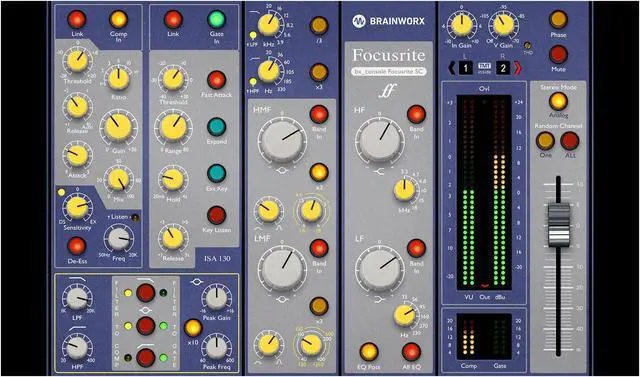
Task: Toggle the HMF Band In button
Action: point(319,115)
